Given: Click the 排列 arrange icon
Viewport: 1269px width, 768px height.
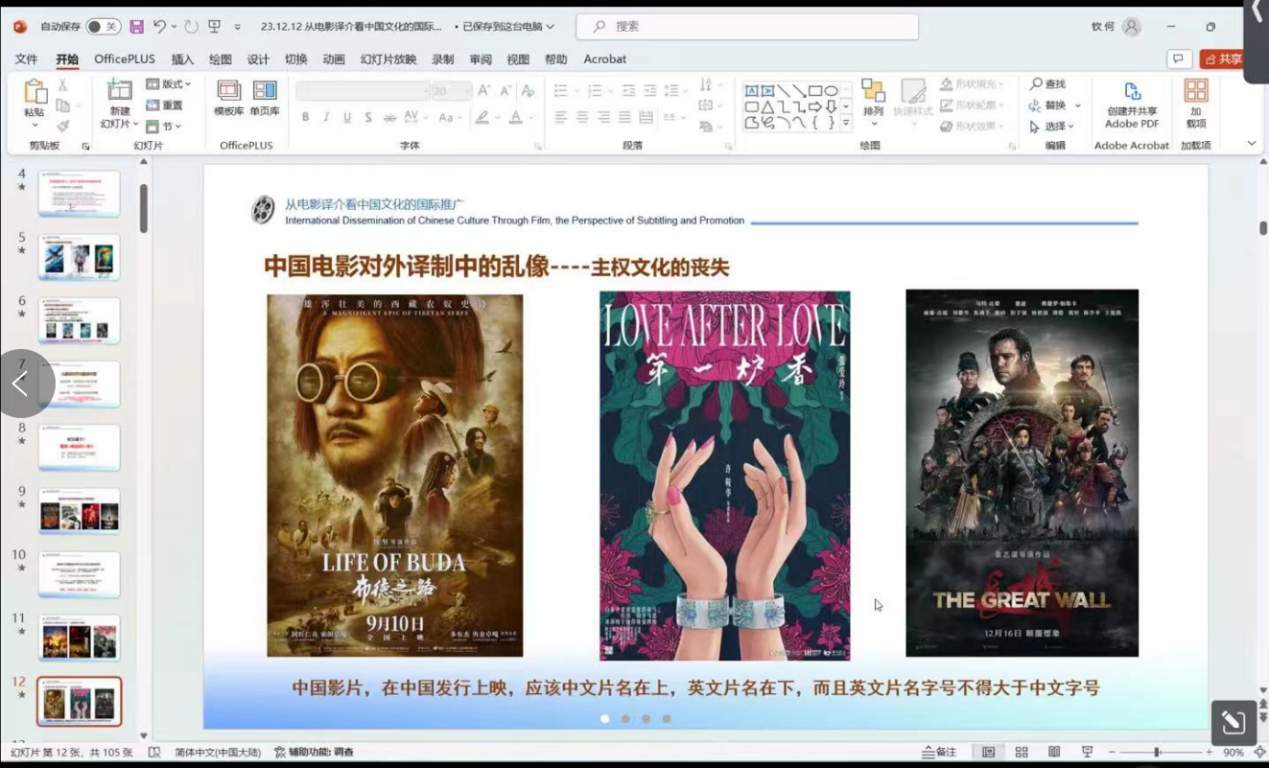Looking at the screenshot, I should (x=873, y=99).
